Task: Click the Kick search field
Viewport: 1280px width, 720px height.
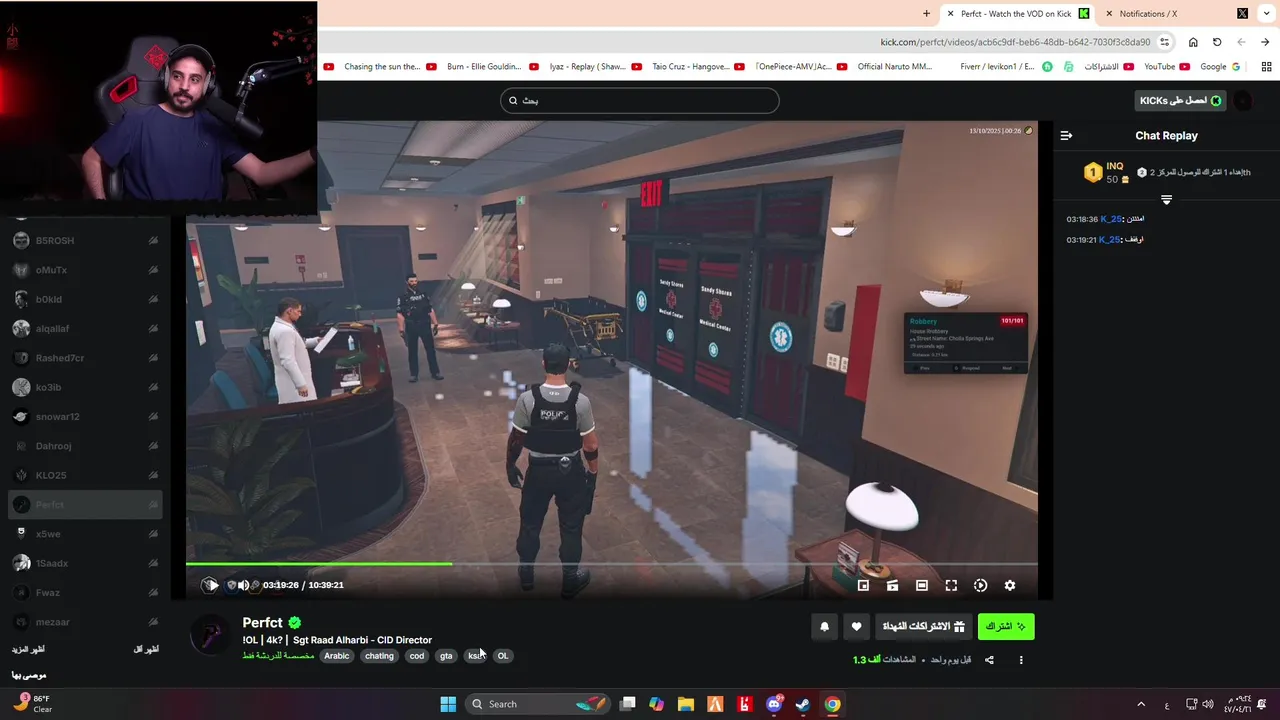Action: 640,100
